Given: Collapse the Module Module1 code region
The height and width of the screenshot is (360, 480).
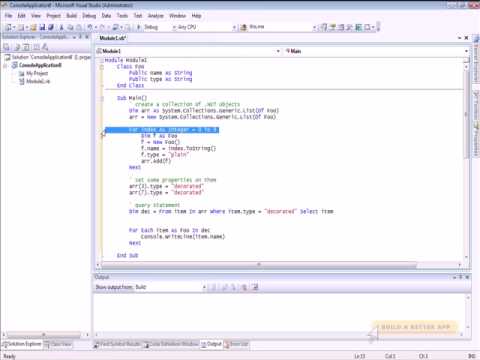Looking at the screenshot, I should [x=102, y=60].
